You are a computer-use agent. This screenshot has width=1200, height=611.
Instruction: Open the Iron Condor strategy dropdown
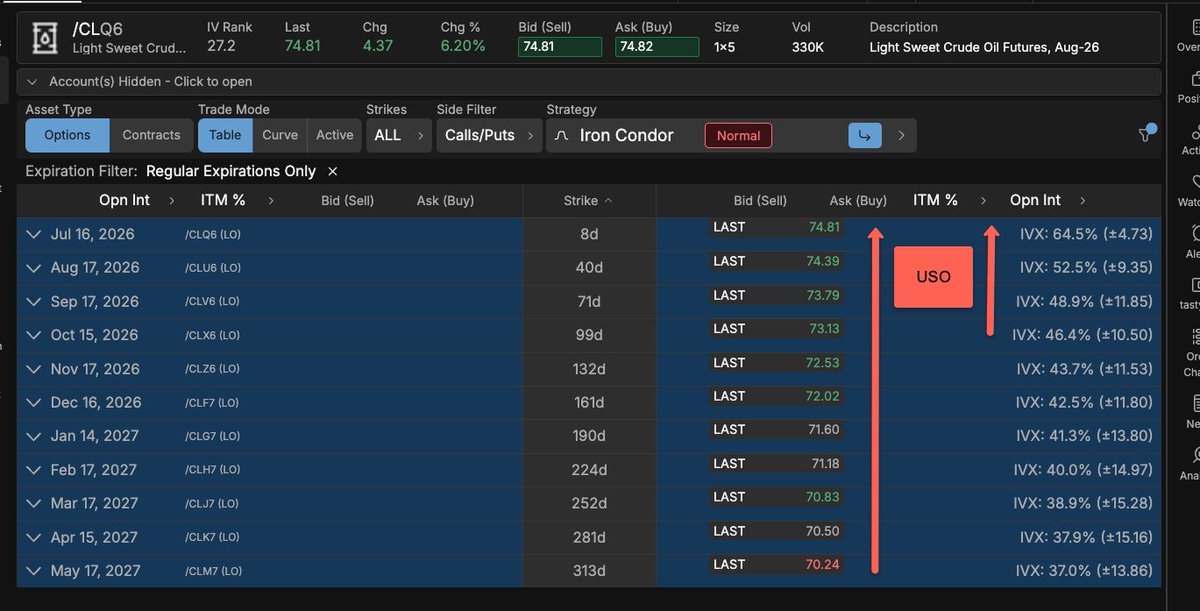731,135
